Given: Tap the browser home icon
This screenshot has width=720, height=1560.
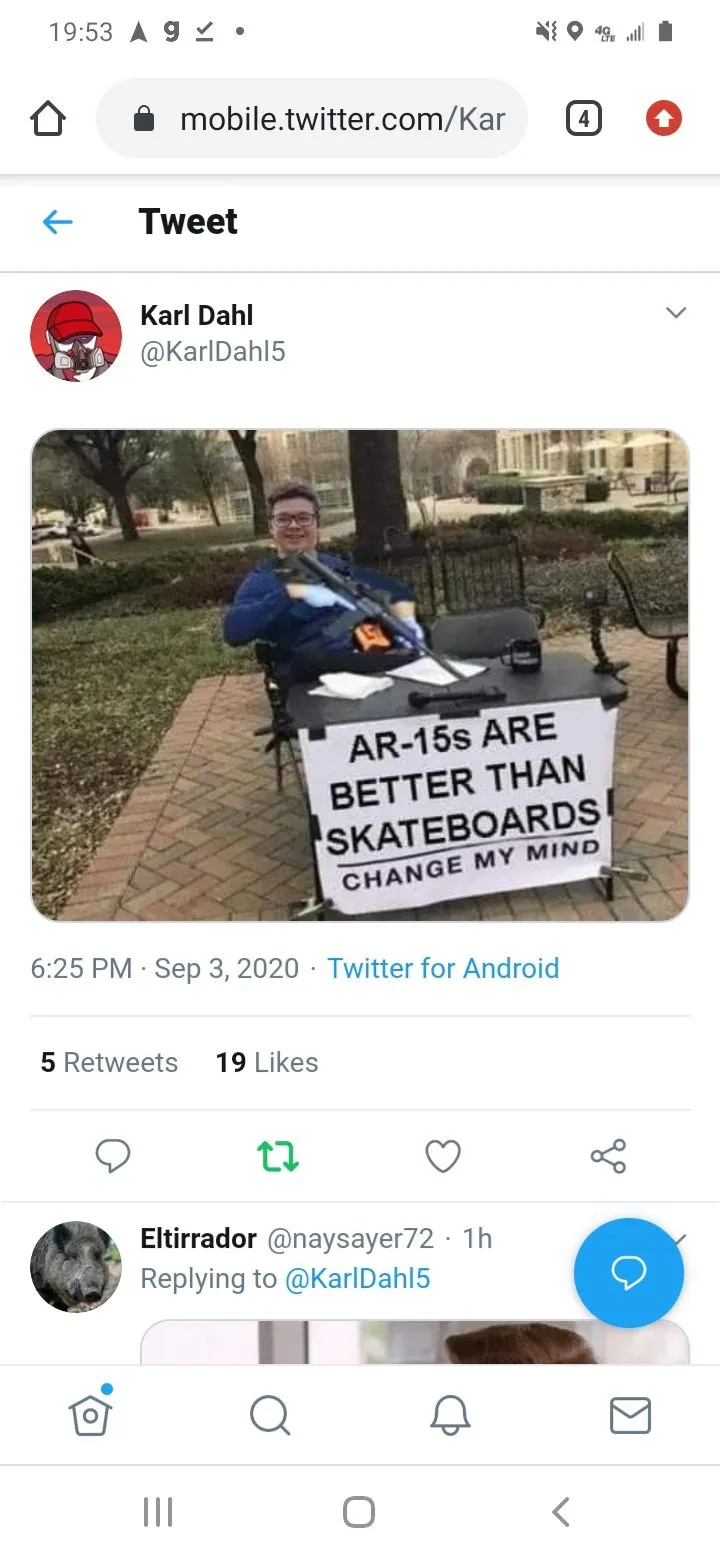Looking at the screenshot, I should click(x=48, y=120).
